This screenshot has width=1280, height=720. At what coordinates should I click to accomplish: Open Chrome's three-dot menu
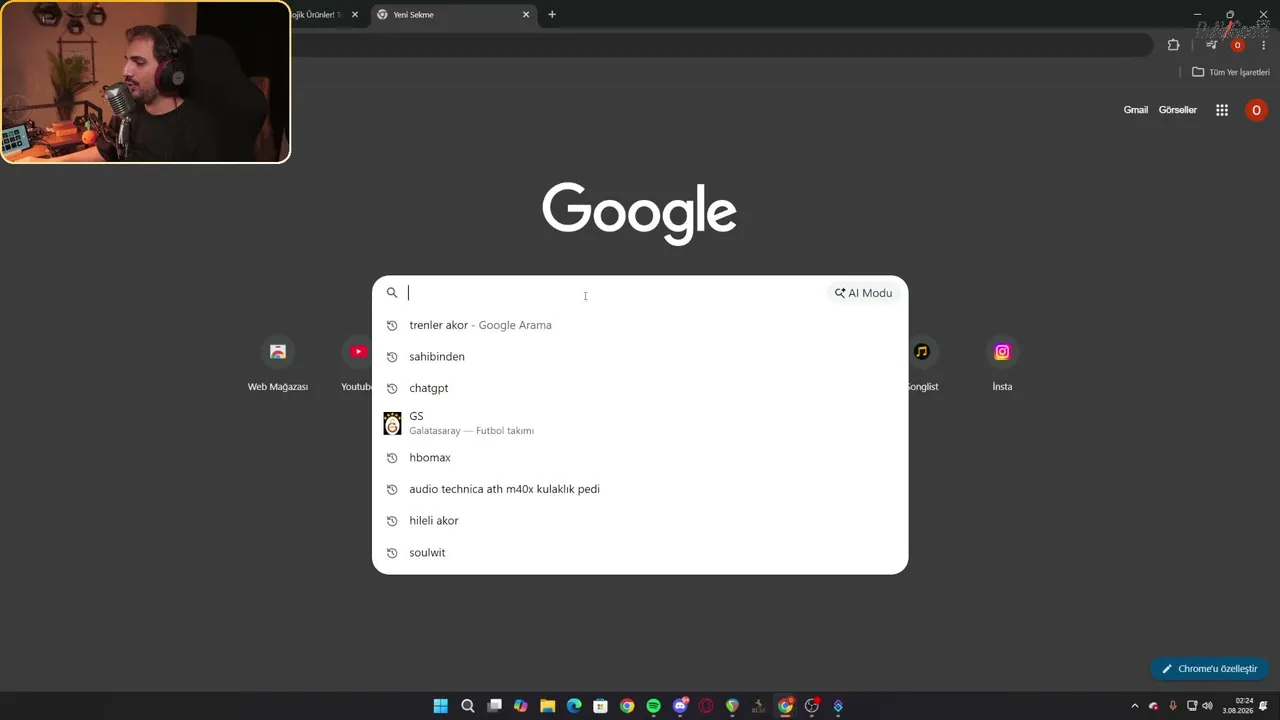pos(1263,45)
